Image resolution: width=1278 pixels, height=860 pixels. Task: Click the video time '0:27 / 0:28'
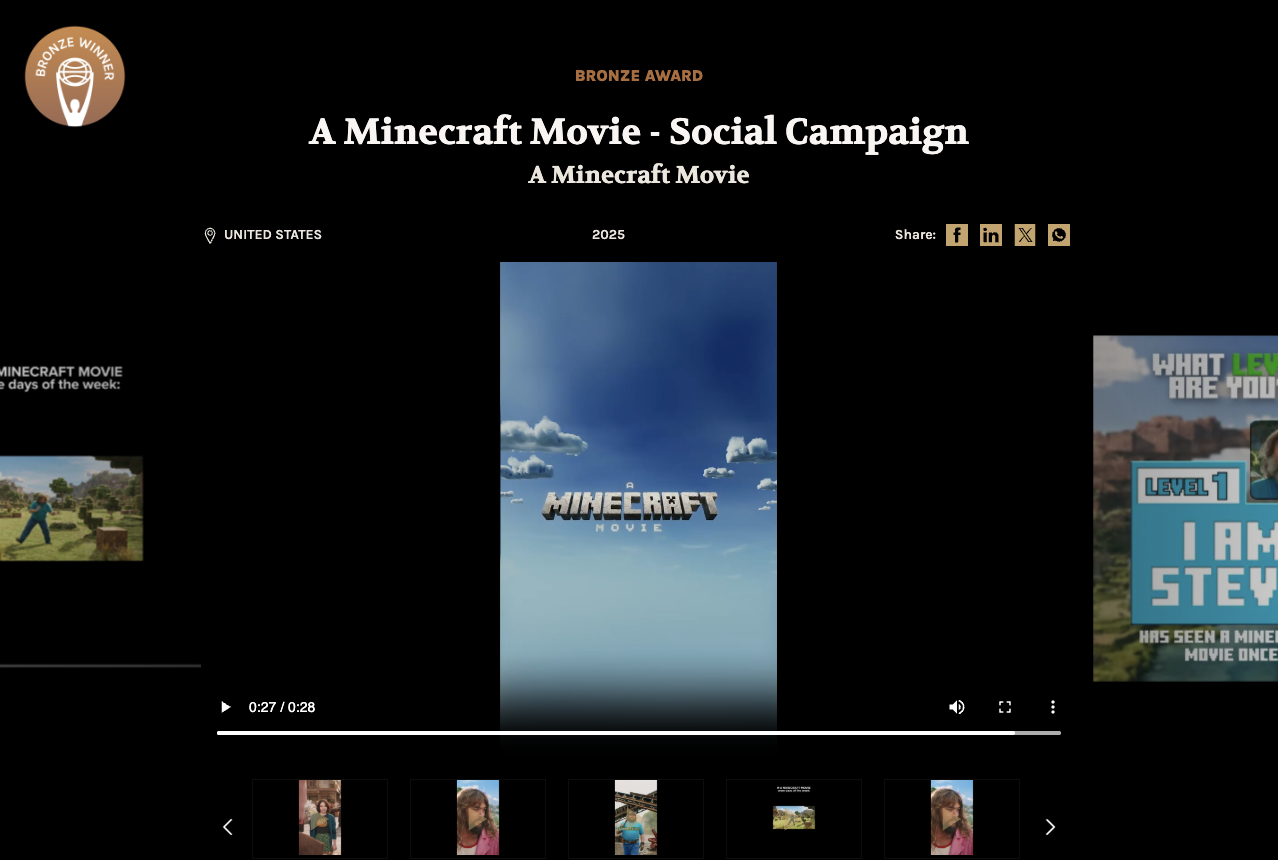pos(282,707)
